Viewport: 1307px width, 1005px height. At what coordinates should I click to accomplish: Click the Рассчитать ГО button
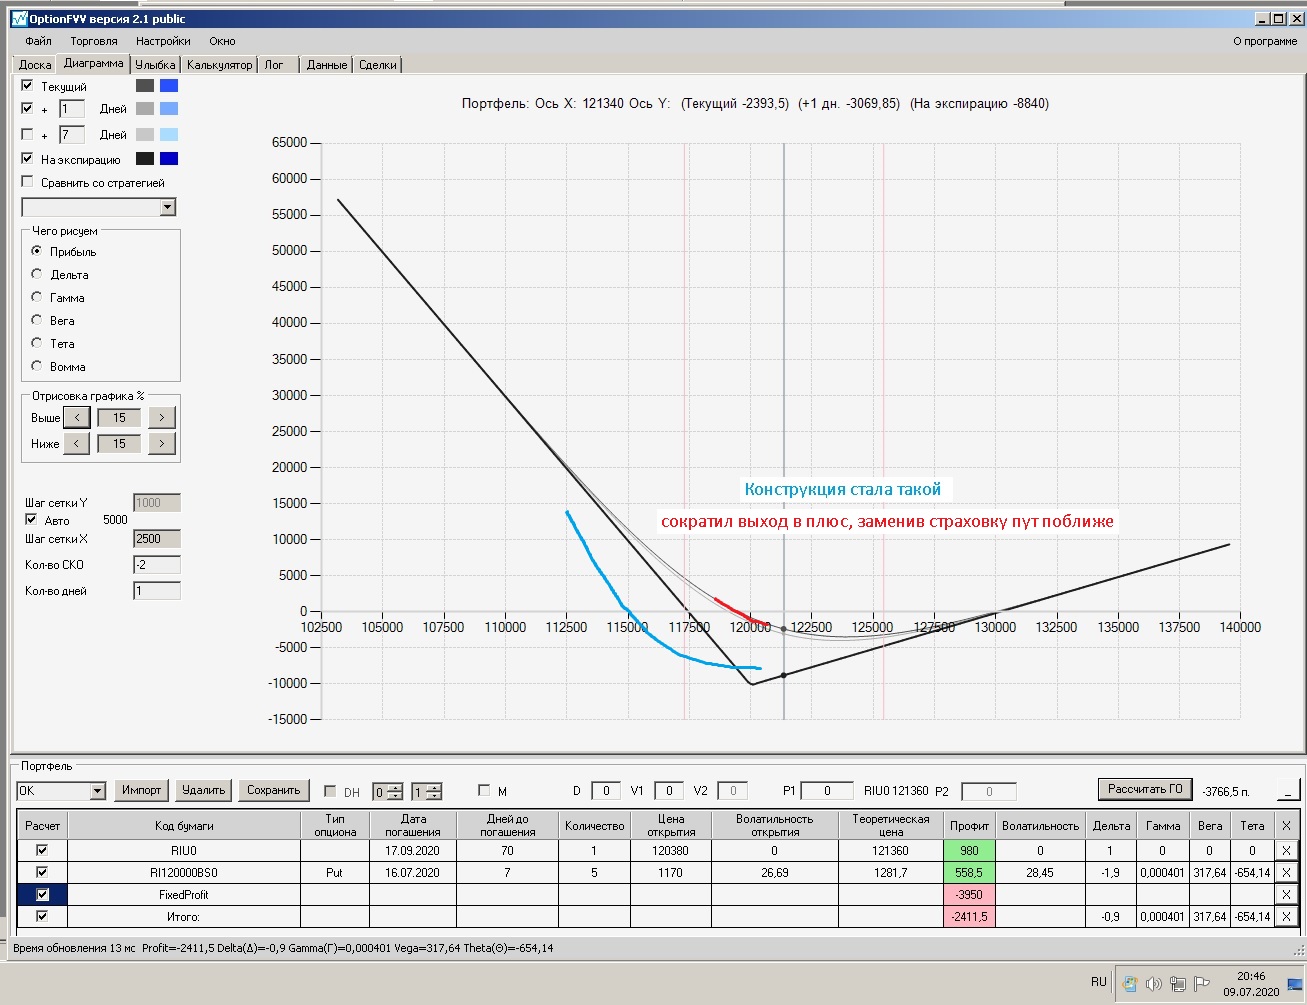click(x=1145, y=789)
